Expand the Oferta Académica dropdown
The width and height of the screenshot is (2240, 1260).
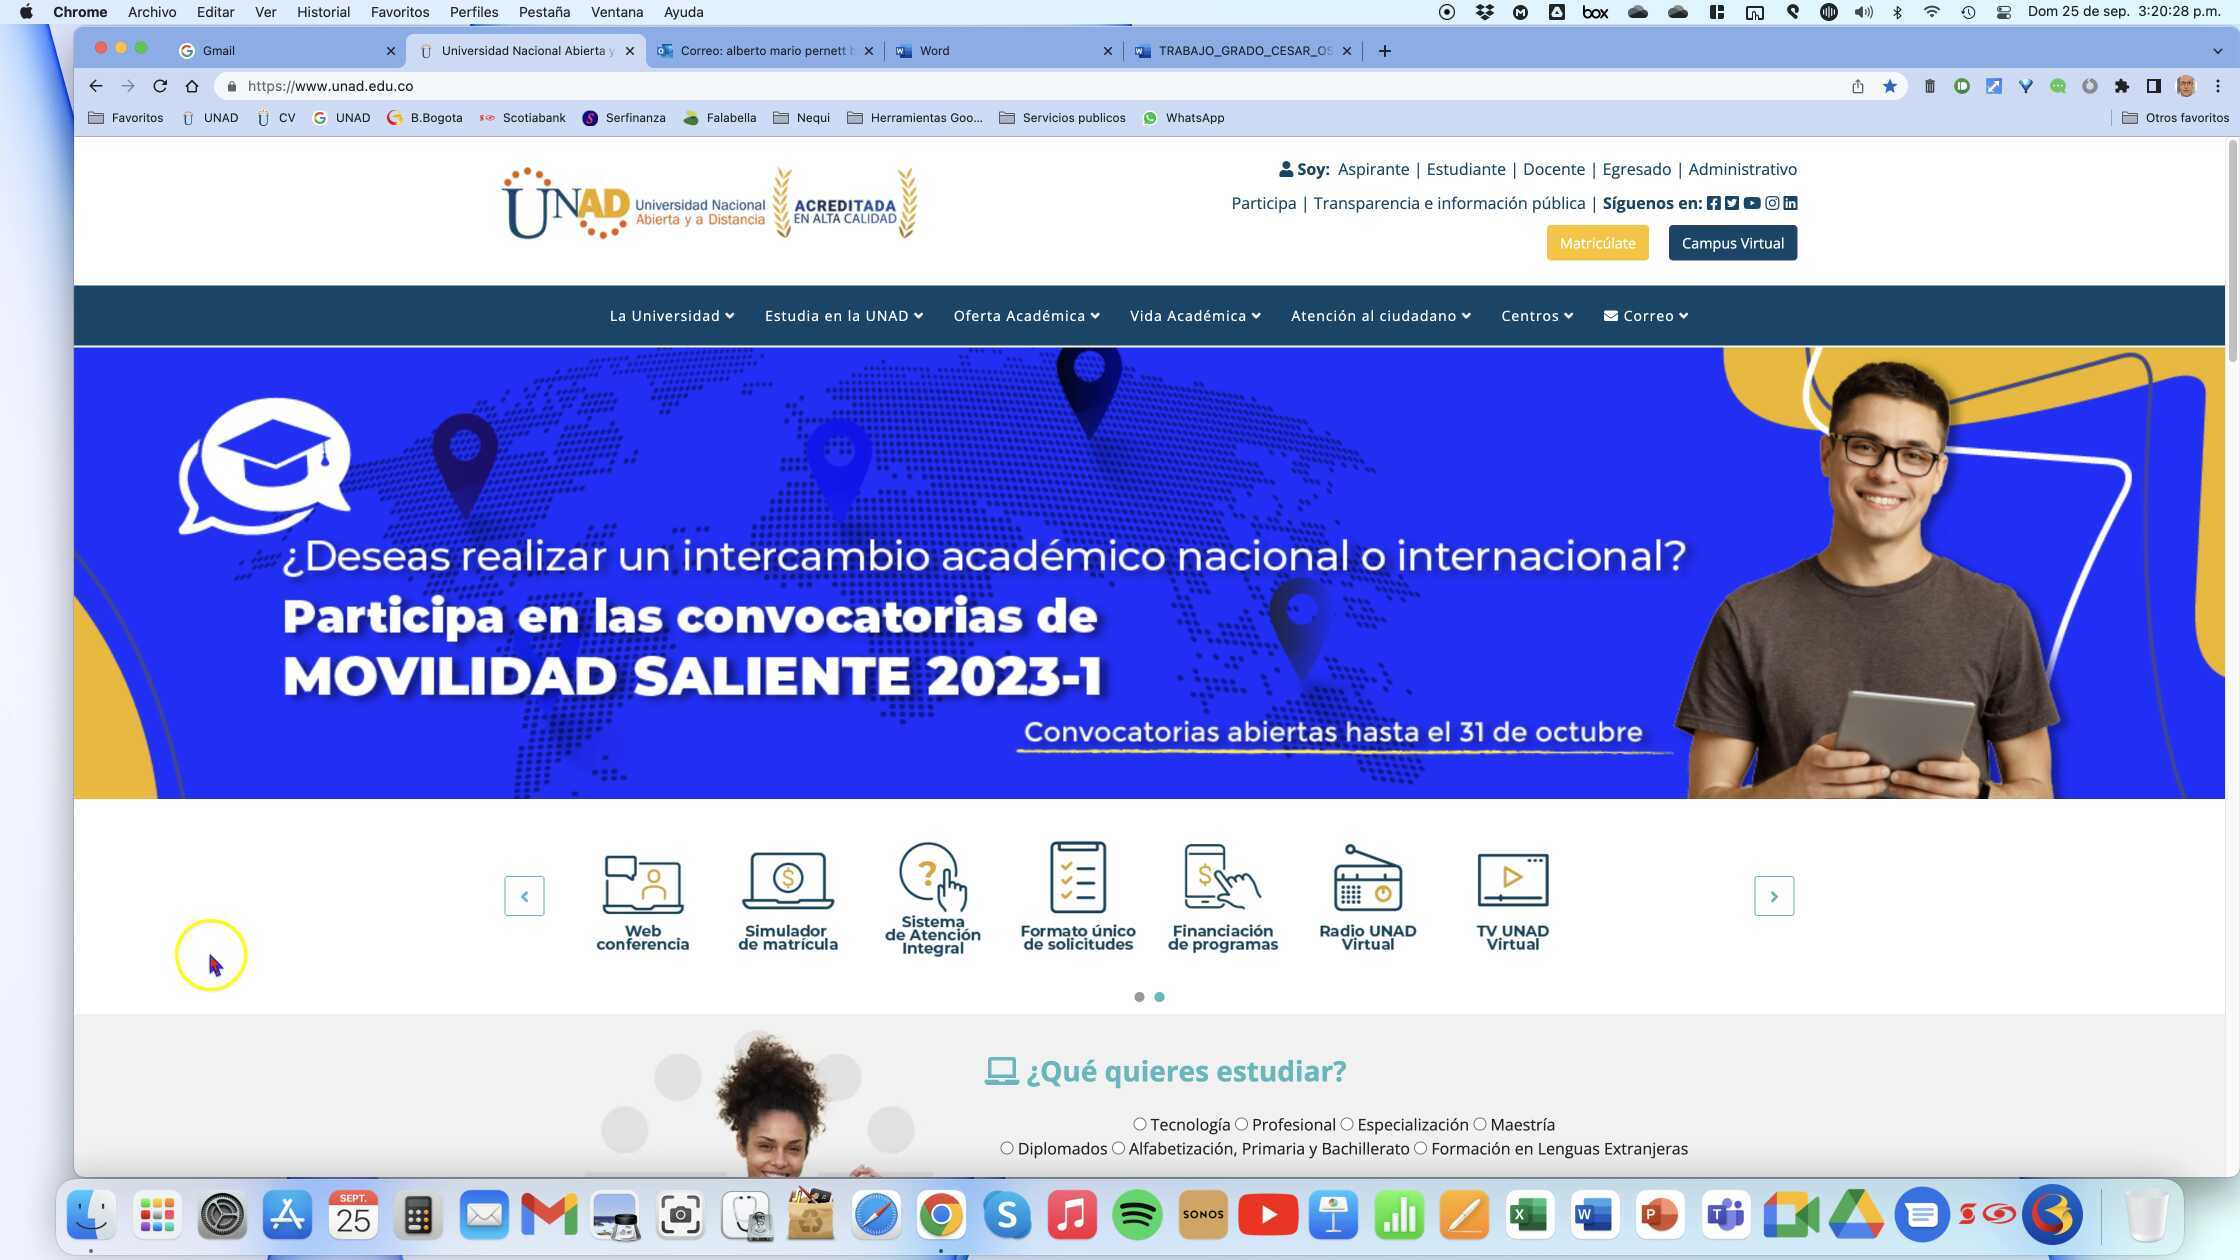click(x=1026, y=316)
